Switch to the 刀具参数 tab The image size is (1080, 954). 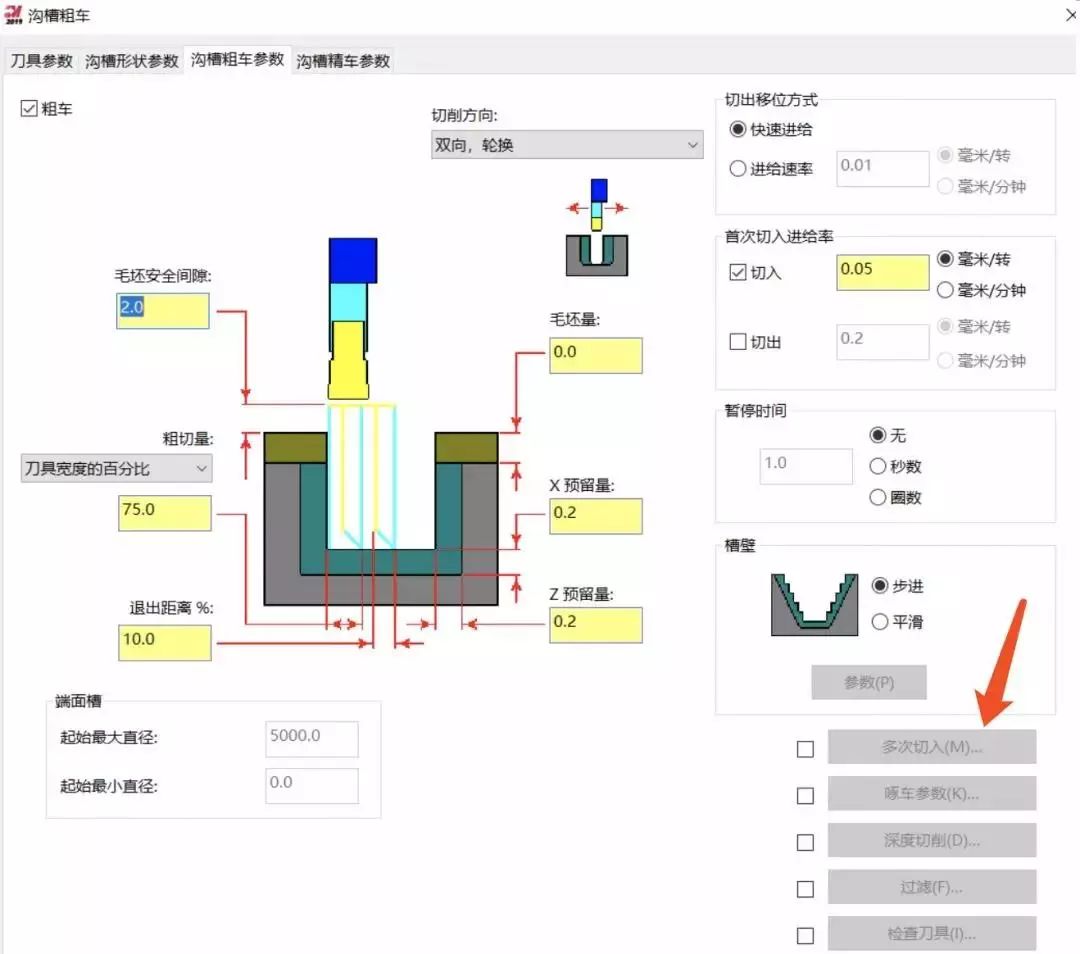click(x=42, y=61)
